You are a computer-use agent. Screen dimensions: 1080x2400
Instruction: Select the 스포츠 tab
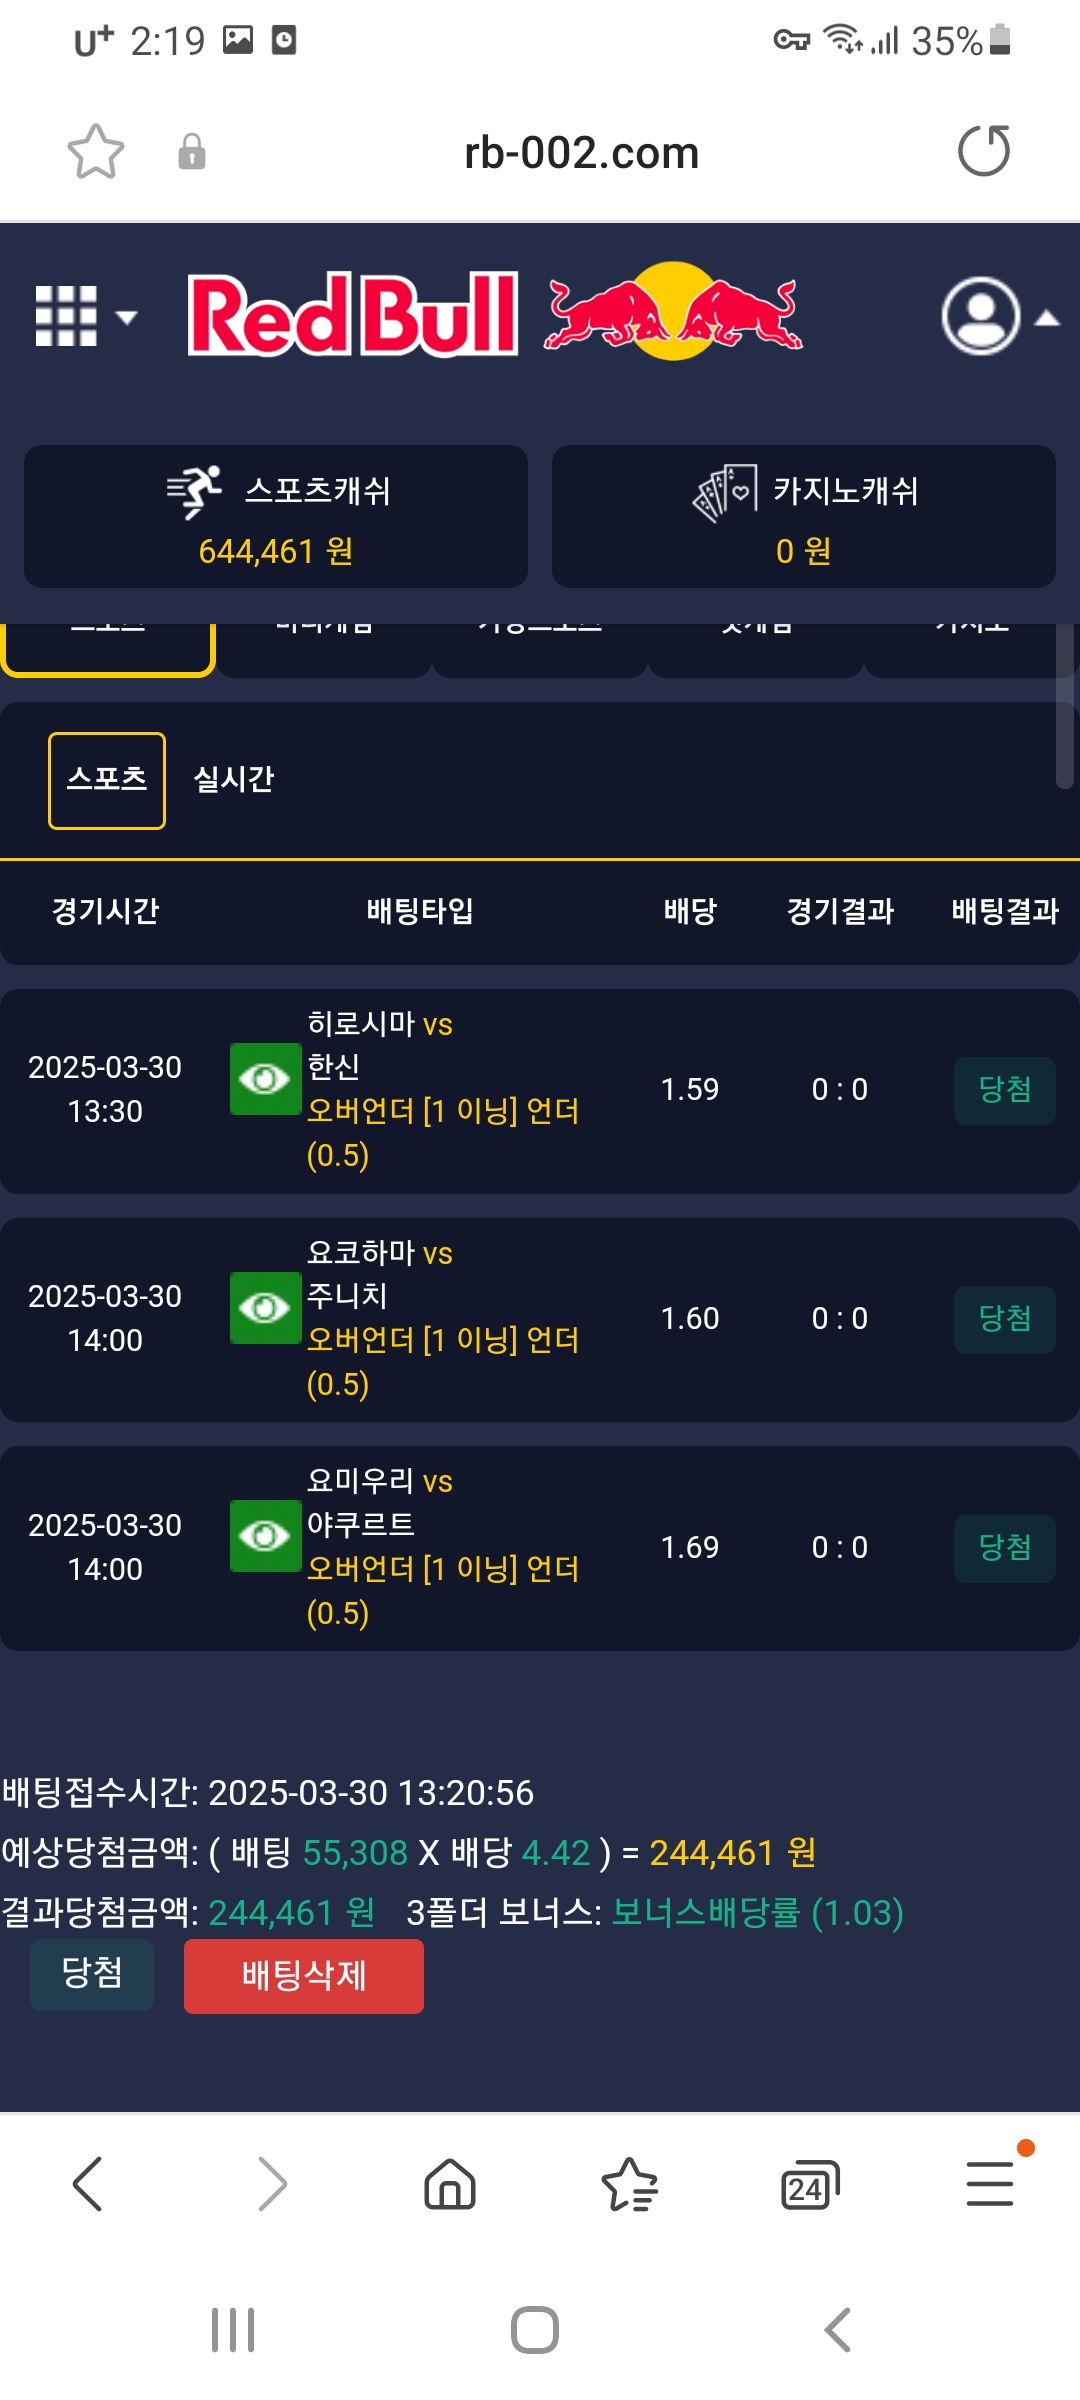tap(107, 781)
